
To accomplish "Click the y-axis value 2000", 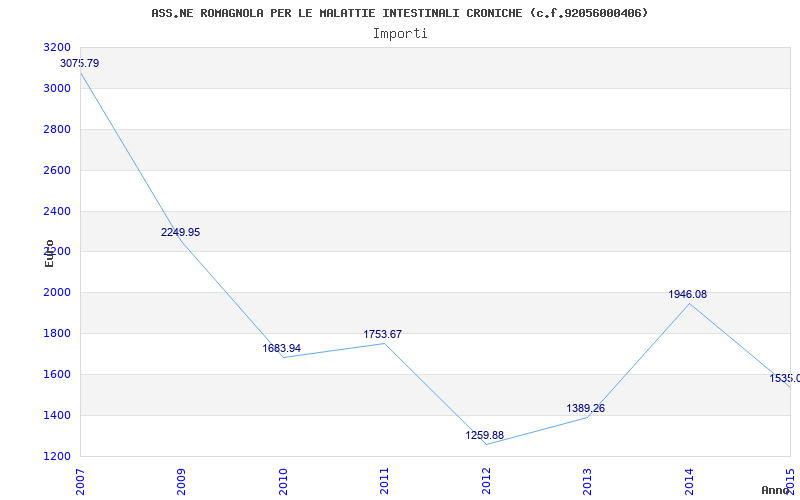I will 57,292.
